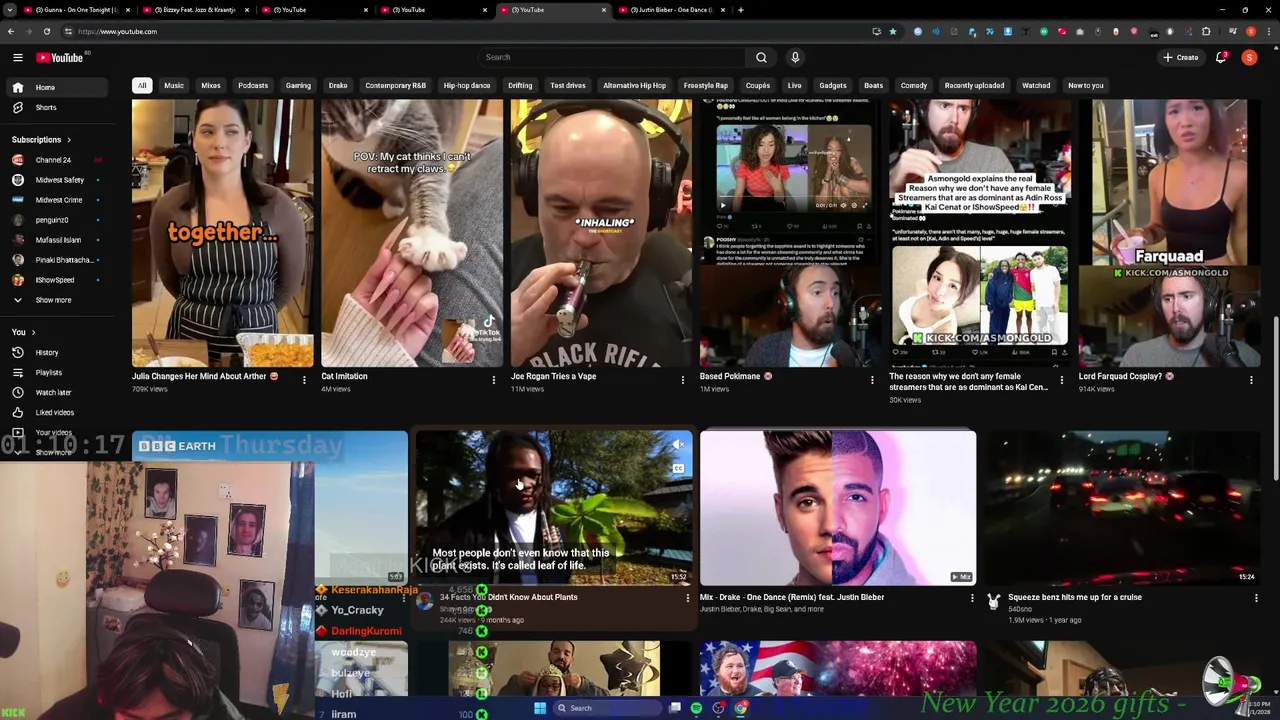
Task: Open the notifications bell
Action: coord(1220,57)
